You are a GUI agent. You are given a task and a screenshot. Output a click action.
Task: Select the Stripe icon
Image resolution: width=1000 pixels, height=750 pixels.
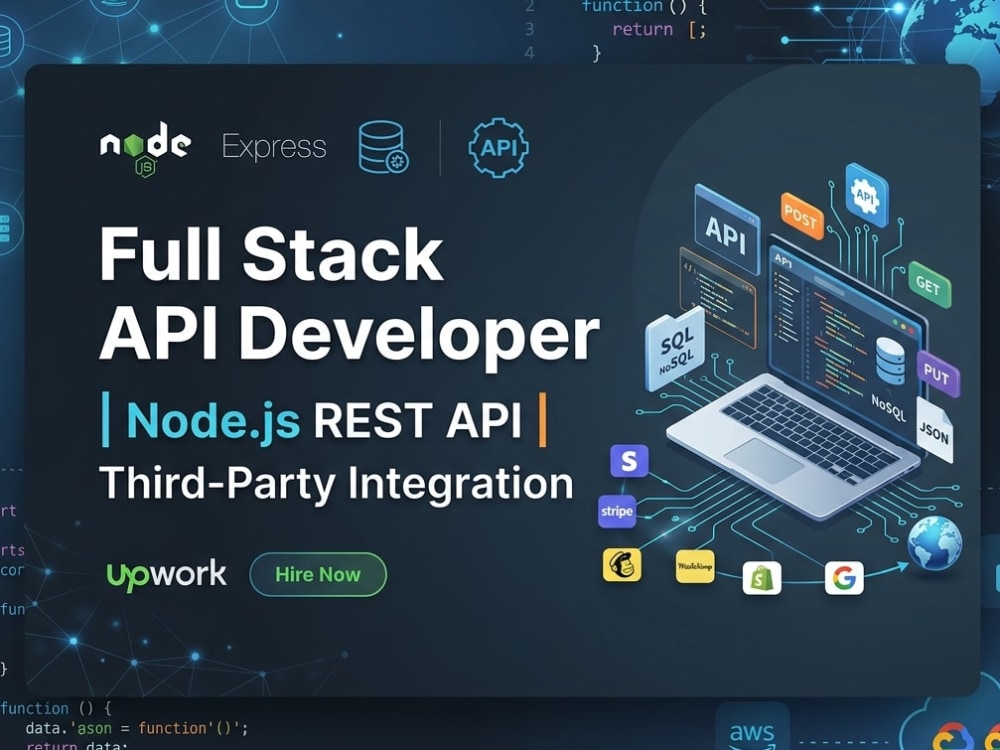click(x=617, y=511)
